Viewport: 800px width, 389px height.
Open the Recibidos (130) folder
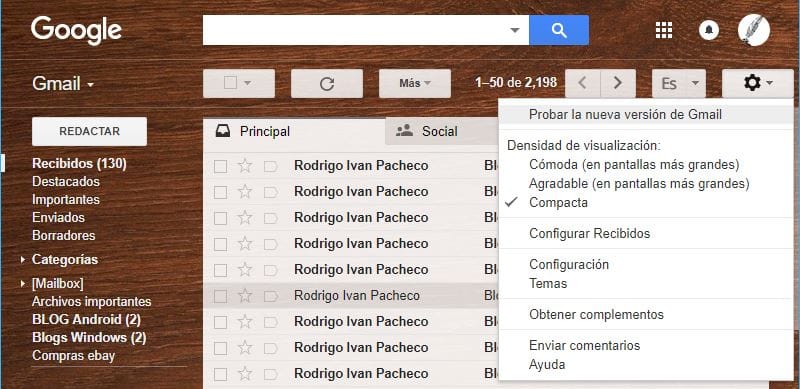click(79, 163)
